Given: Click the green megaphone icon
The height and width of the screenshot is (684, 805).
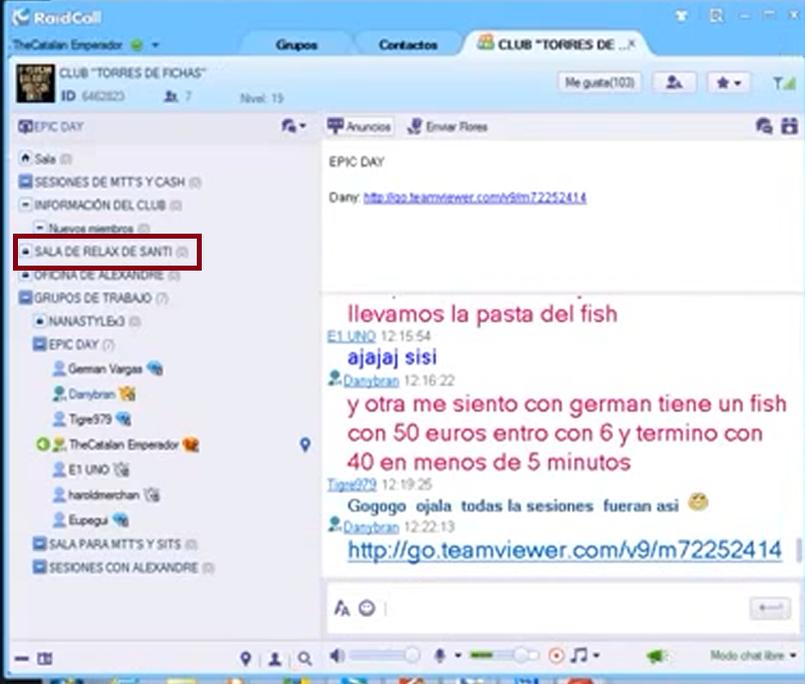Looking at the screenshot, I should pos(657,656).
